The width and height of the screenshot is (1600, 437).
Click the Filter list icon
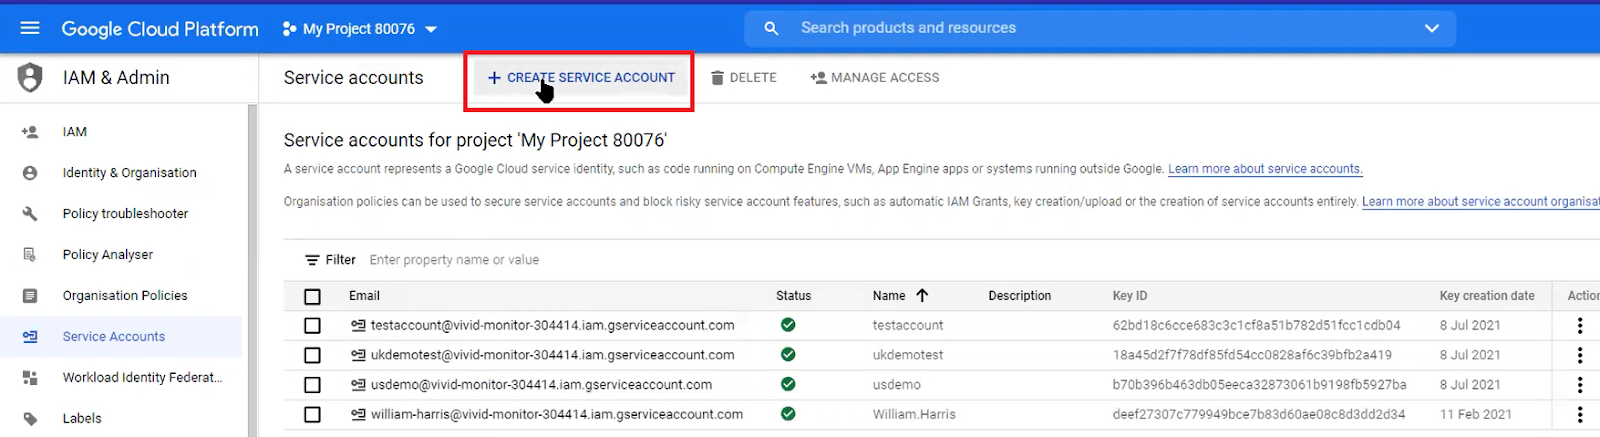pos(312,260)
